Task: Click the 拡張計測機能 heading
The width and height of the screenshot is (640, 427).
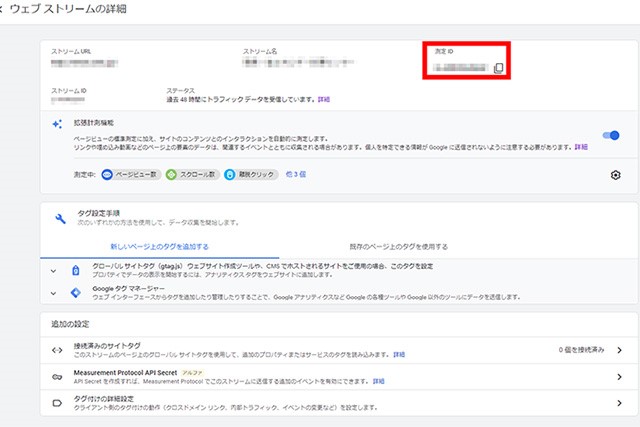Action: pos(93,123)
